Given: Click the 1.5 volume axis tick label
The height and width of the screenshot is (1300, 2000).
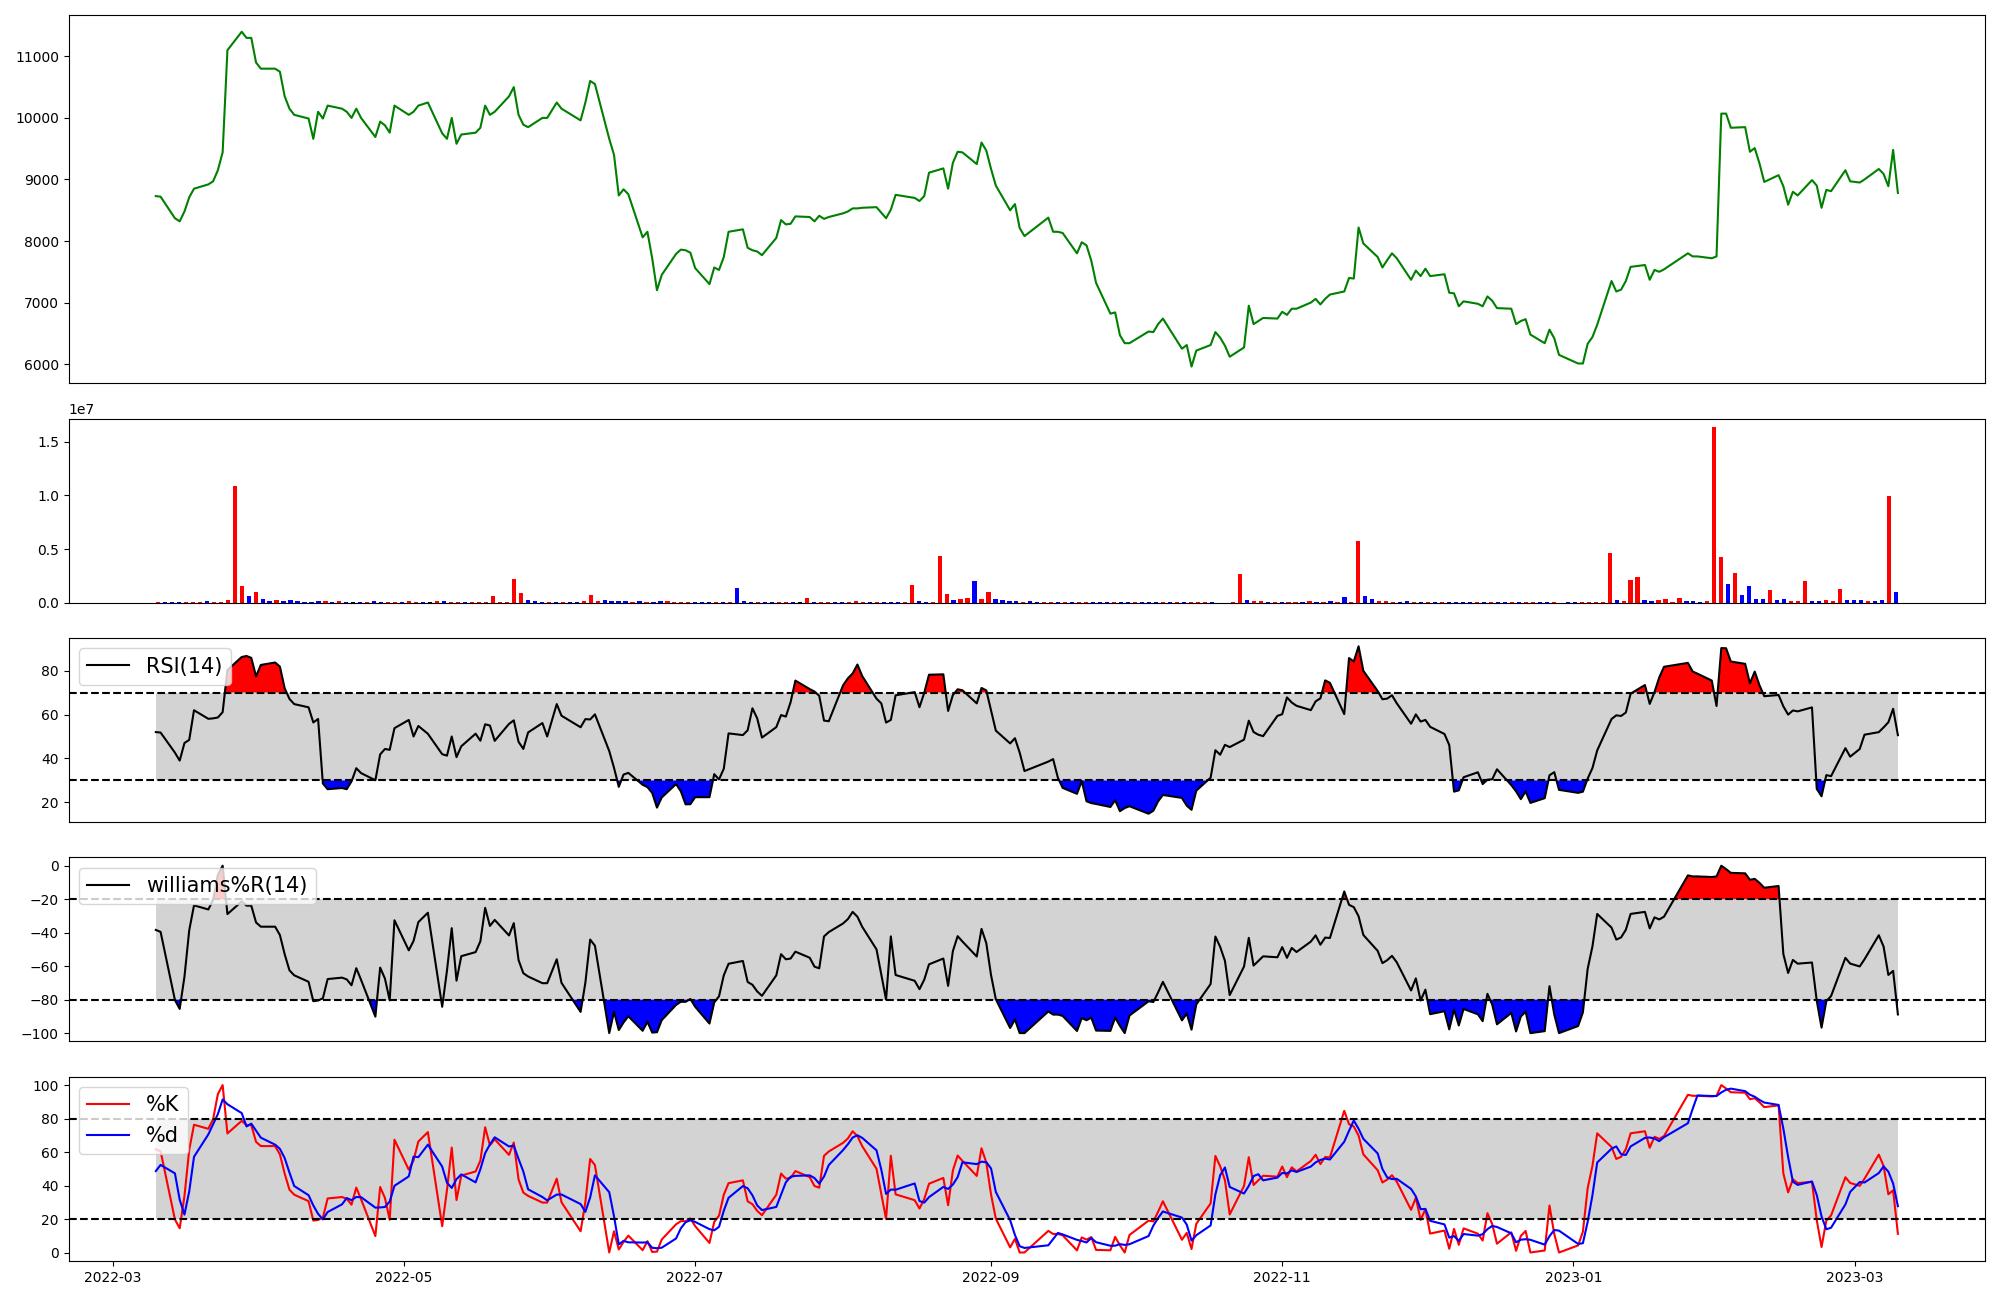Looking at the screenshot, I should pyautogui.click(x=48, y=442).
